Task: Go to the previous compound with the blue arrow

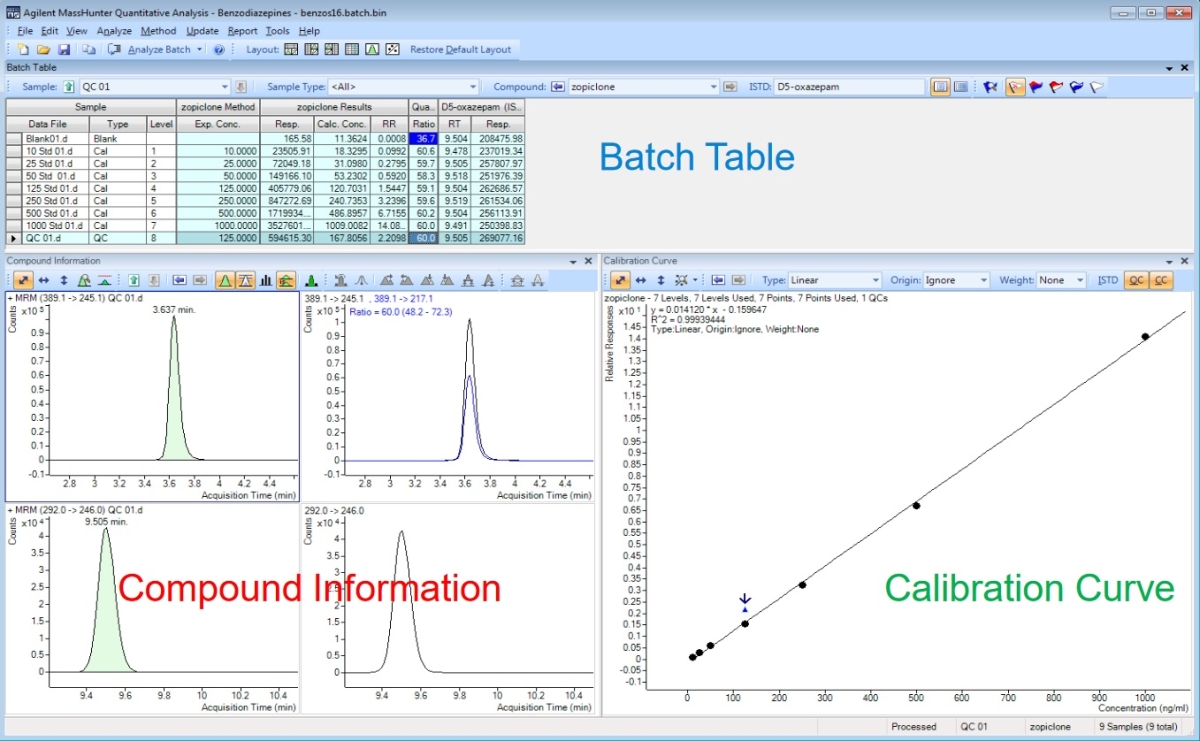Action: pos(558,87)
